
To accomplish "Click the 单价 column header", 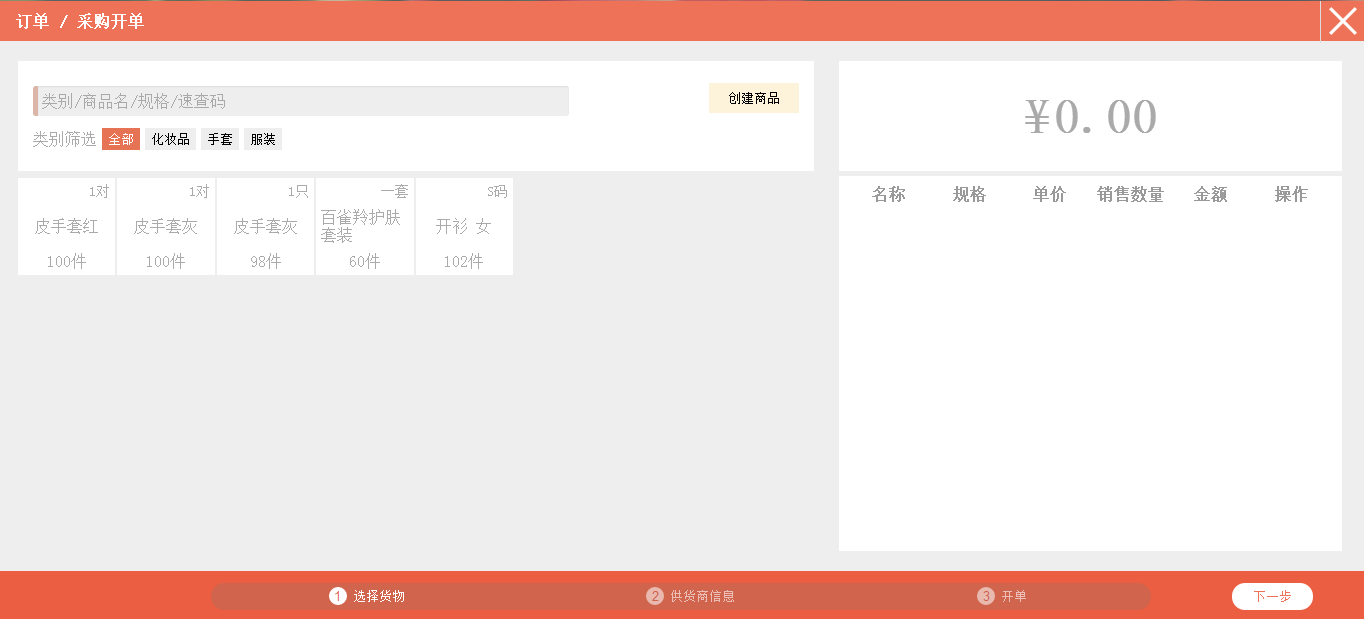I will [1049, 195].
